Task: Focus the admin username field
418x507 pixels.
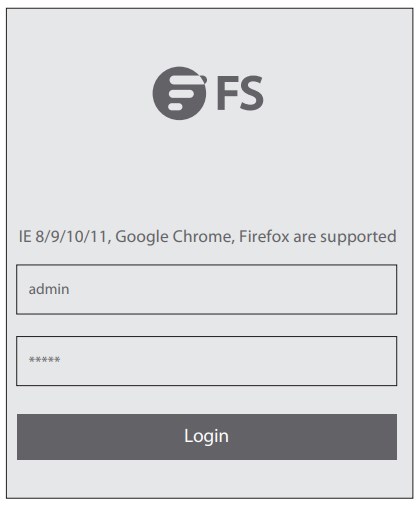Action: point(207,289)
